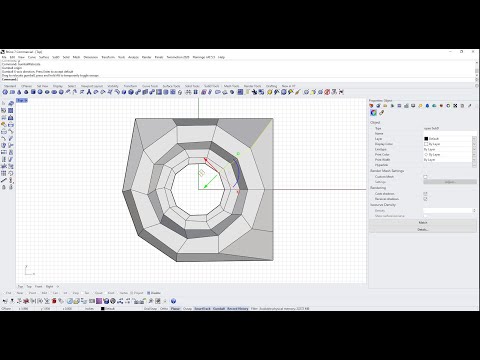The image size is (480, 360).
Task: Toggle SmartTrack in the status bar
Action: (x=202, y=308)
